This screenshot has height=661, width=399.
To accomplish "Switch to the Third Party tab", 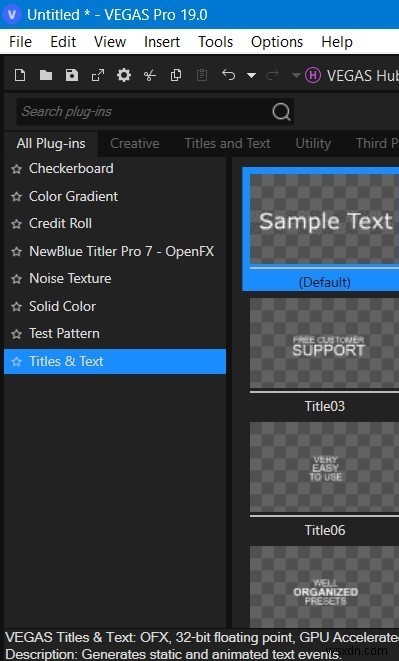I will coord(377,144).
